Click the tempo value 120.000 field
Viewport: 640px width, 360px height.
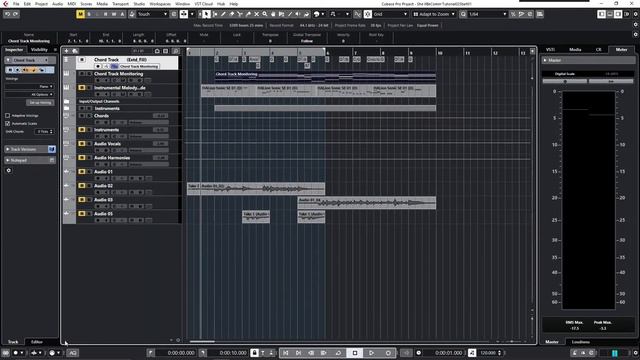pyautogui.click(x=488, y=353)
